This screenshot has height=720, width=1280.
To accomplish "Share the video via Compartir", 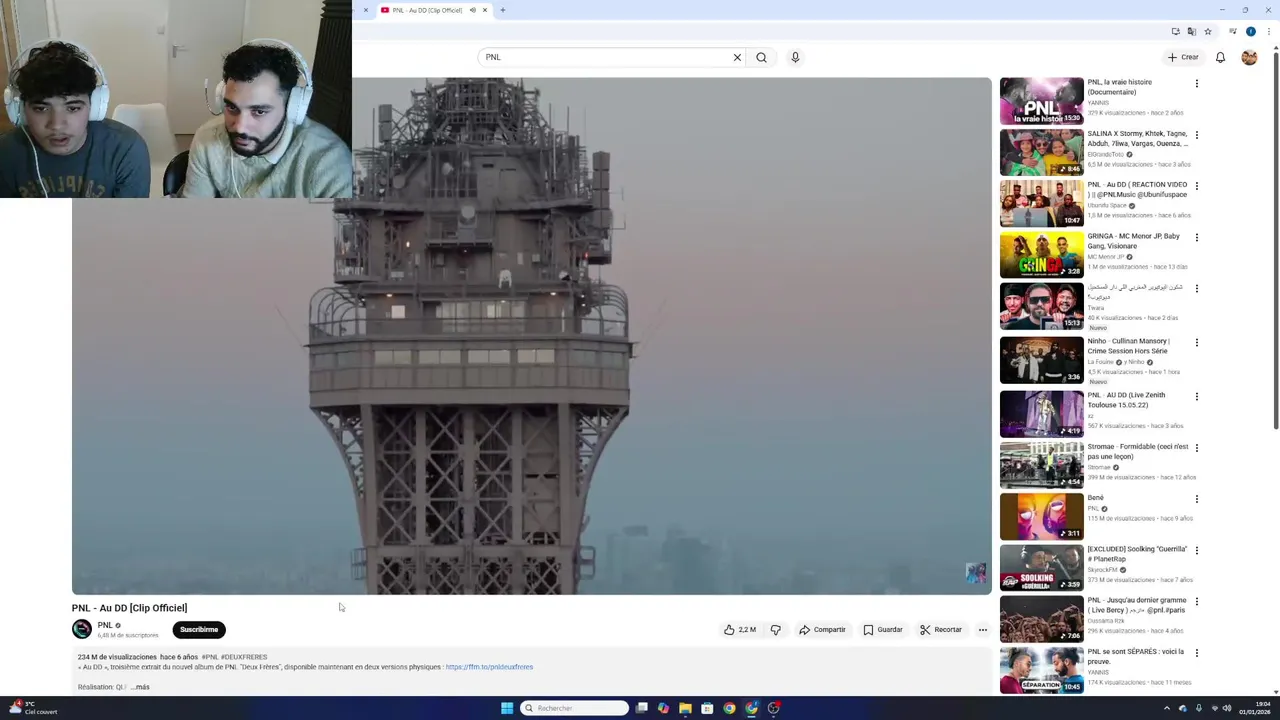I will pyautogui.click(x=822, y=630).
